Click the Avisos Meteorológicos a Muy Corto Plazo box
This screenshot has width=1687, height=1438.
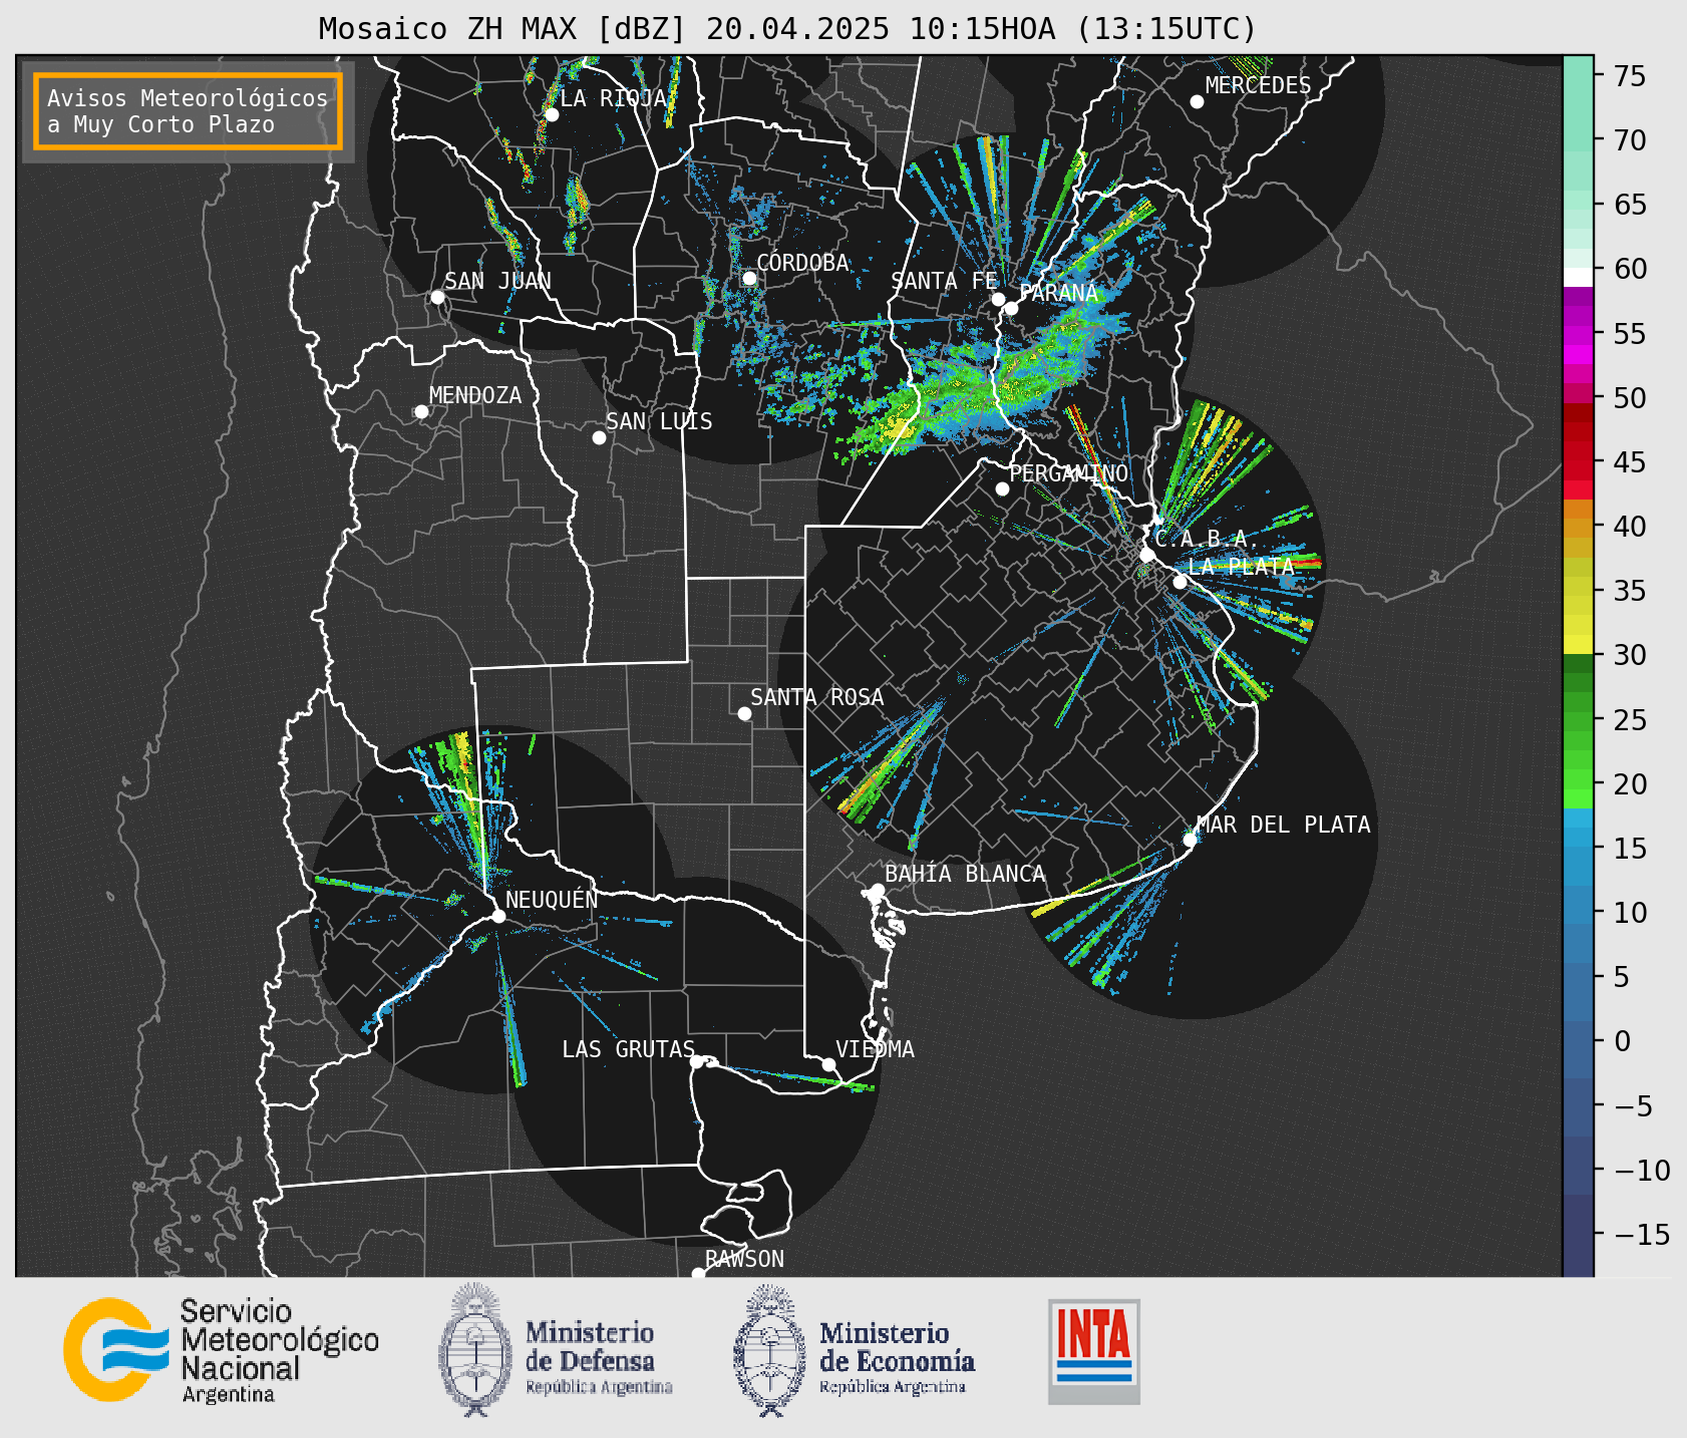click(188, 111)
